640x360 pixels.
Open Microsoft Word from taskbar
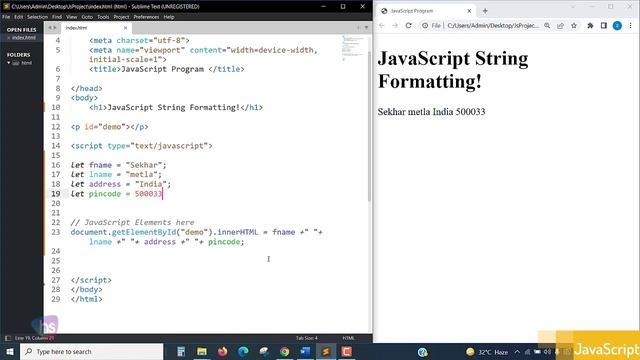(x=305, y=351)
